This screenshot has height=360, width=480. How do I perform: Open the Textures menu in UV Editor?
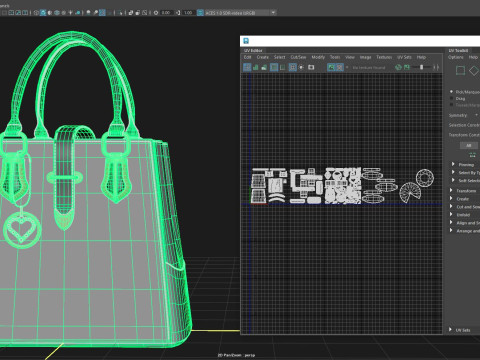click(x=384, y=57)
